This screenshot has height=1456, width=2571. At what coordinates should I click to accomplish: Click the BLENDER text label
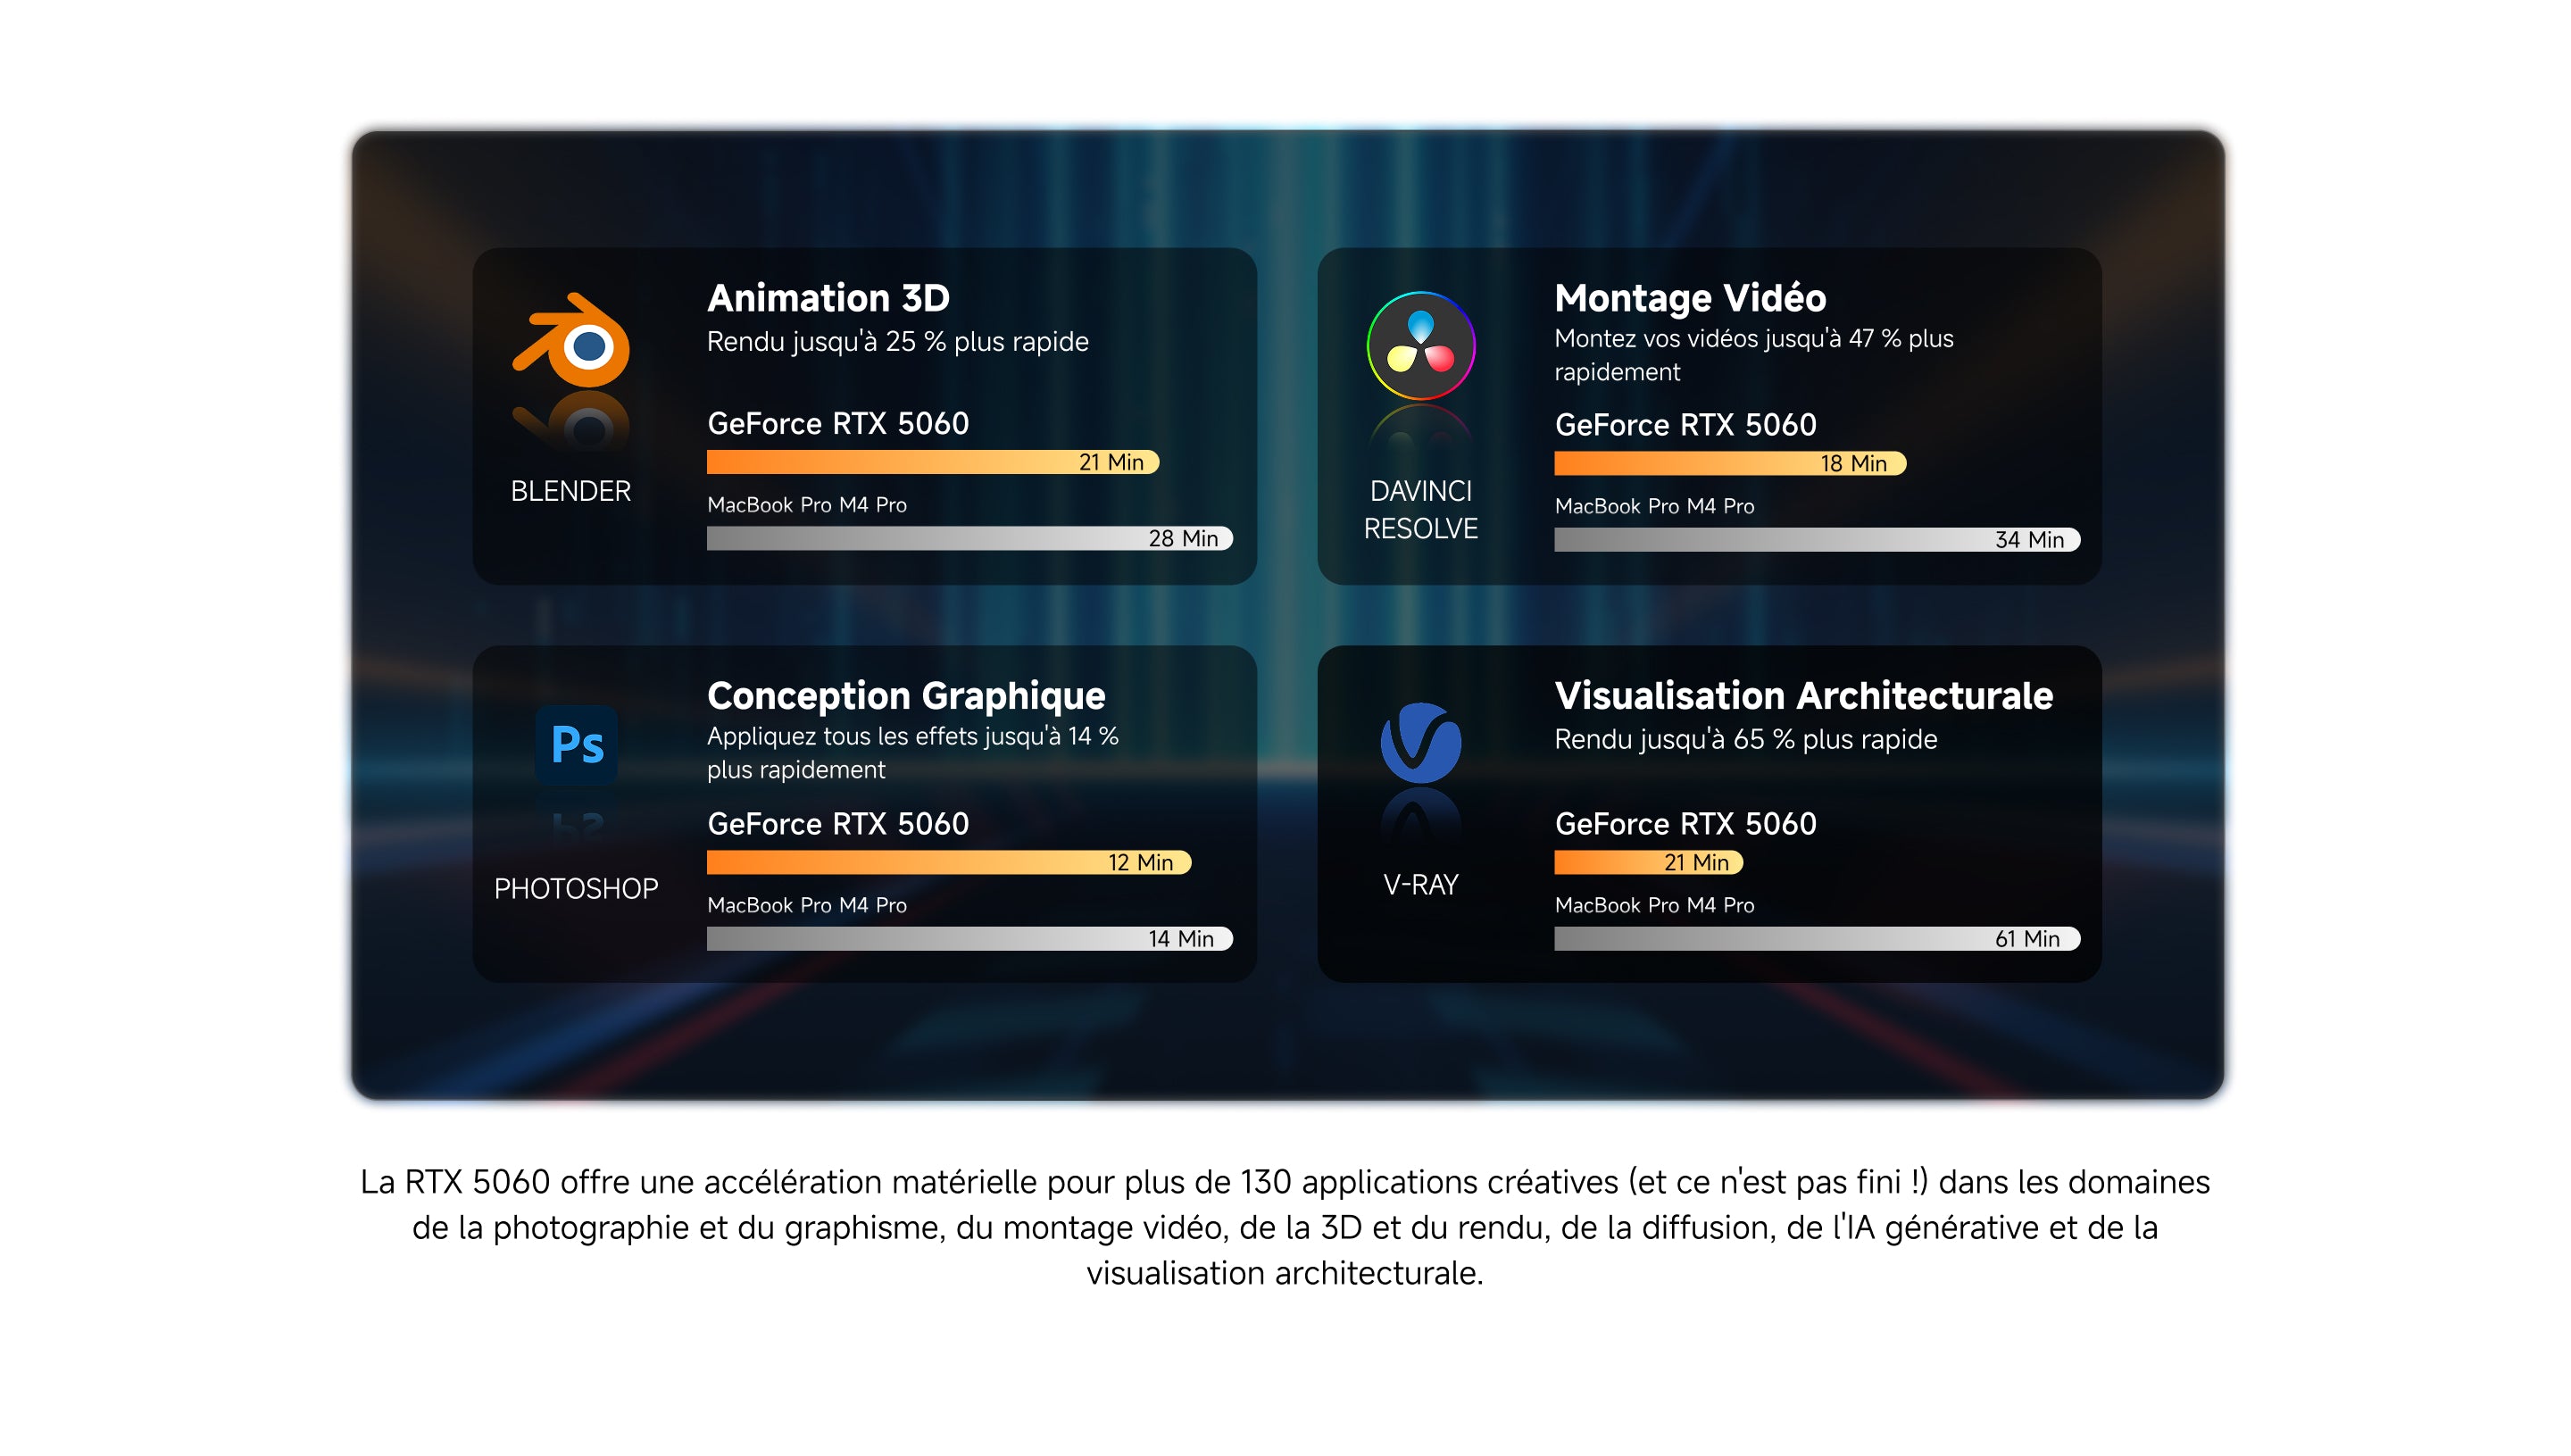click(x=571, y=491)
